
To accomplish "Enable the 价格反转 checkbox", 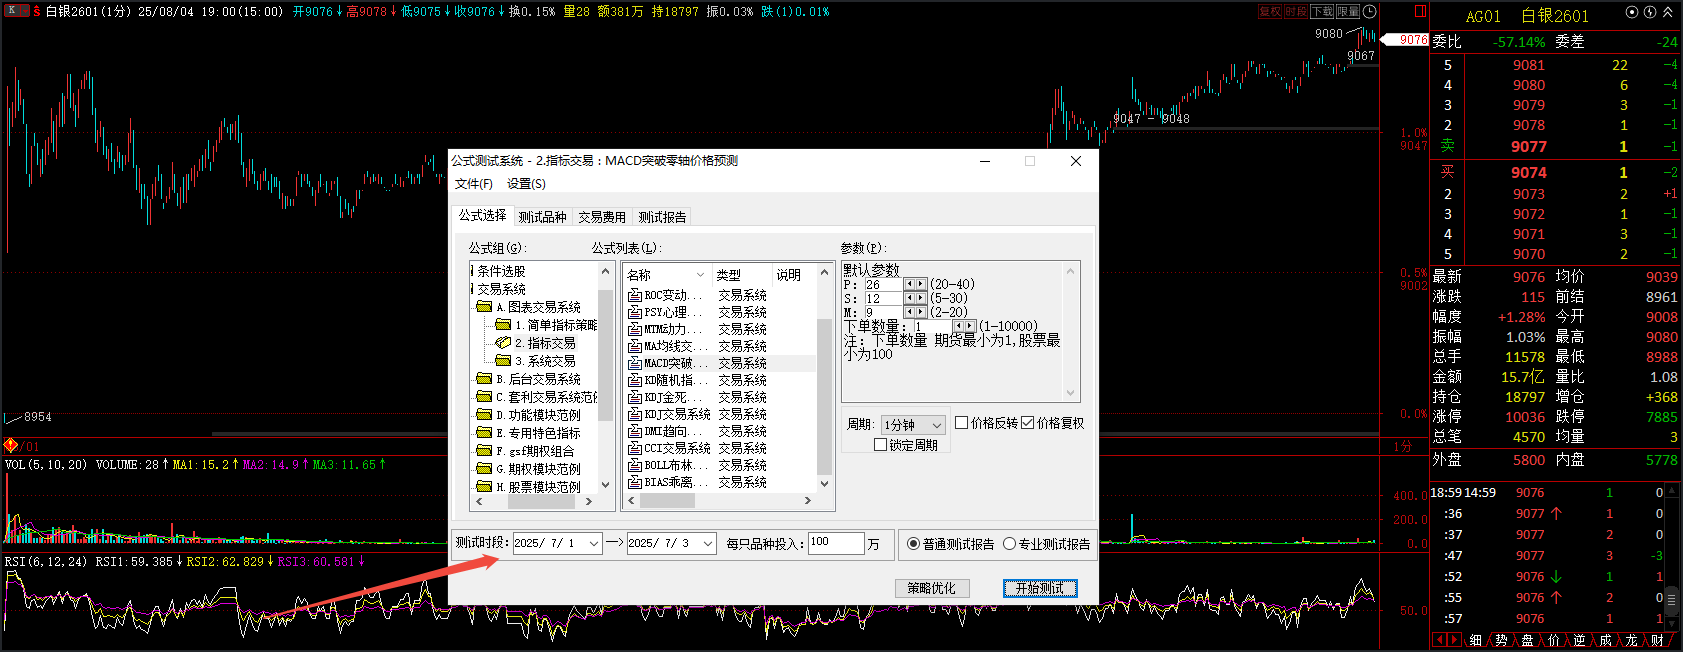I will [x=961, y=423].
